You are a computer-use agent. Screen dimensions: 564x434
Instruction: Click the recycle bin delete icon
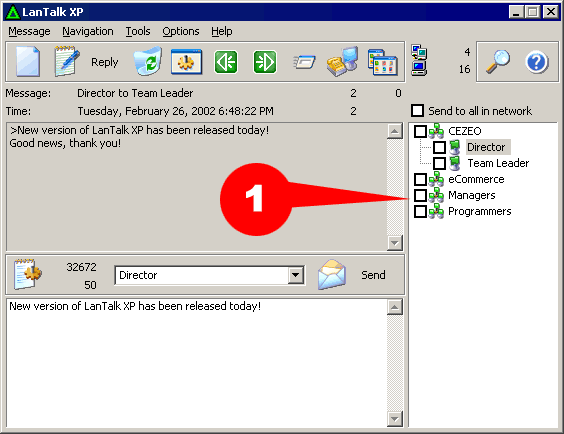click(x=147, y=61)
